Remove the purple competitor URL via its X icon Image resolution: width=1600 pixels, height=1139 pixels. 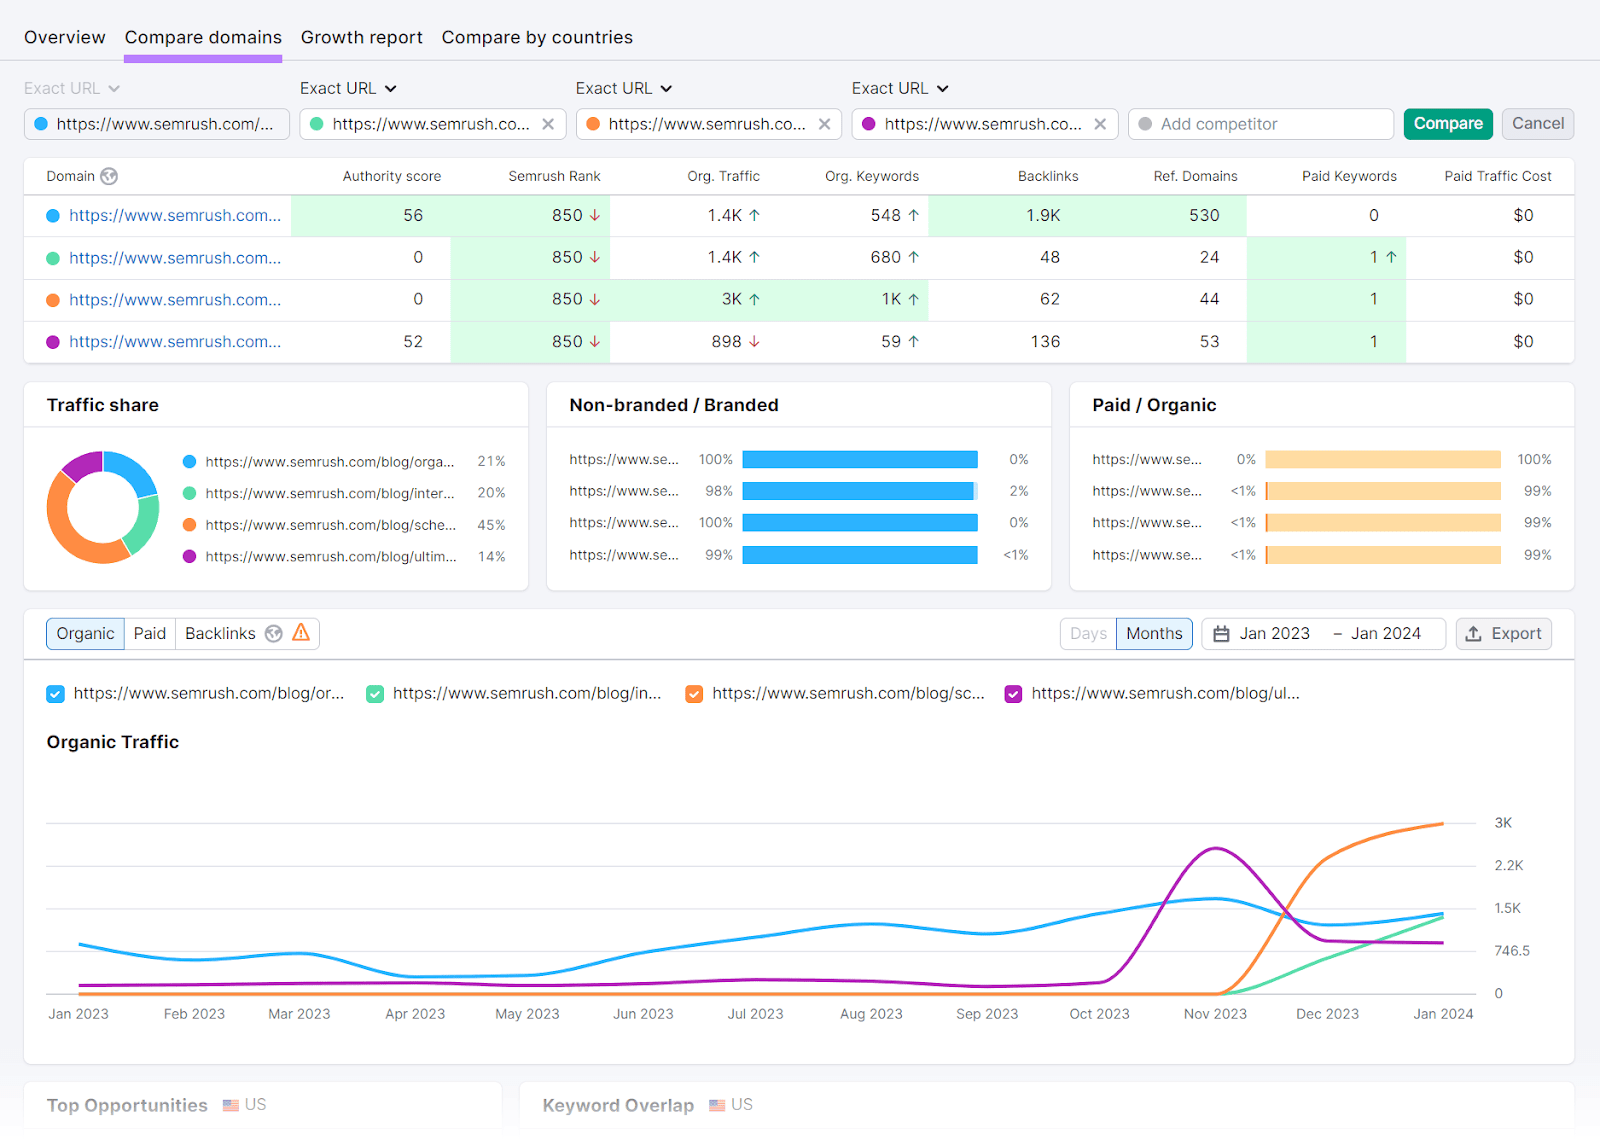click(x=1099, y=124)
